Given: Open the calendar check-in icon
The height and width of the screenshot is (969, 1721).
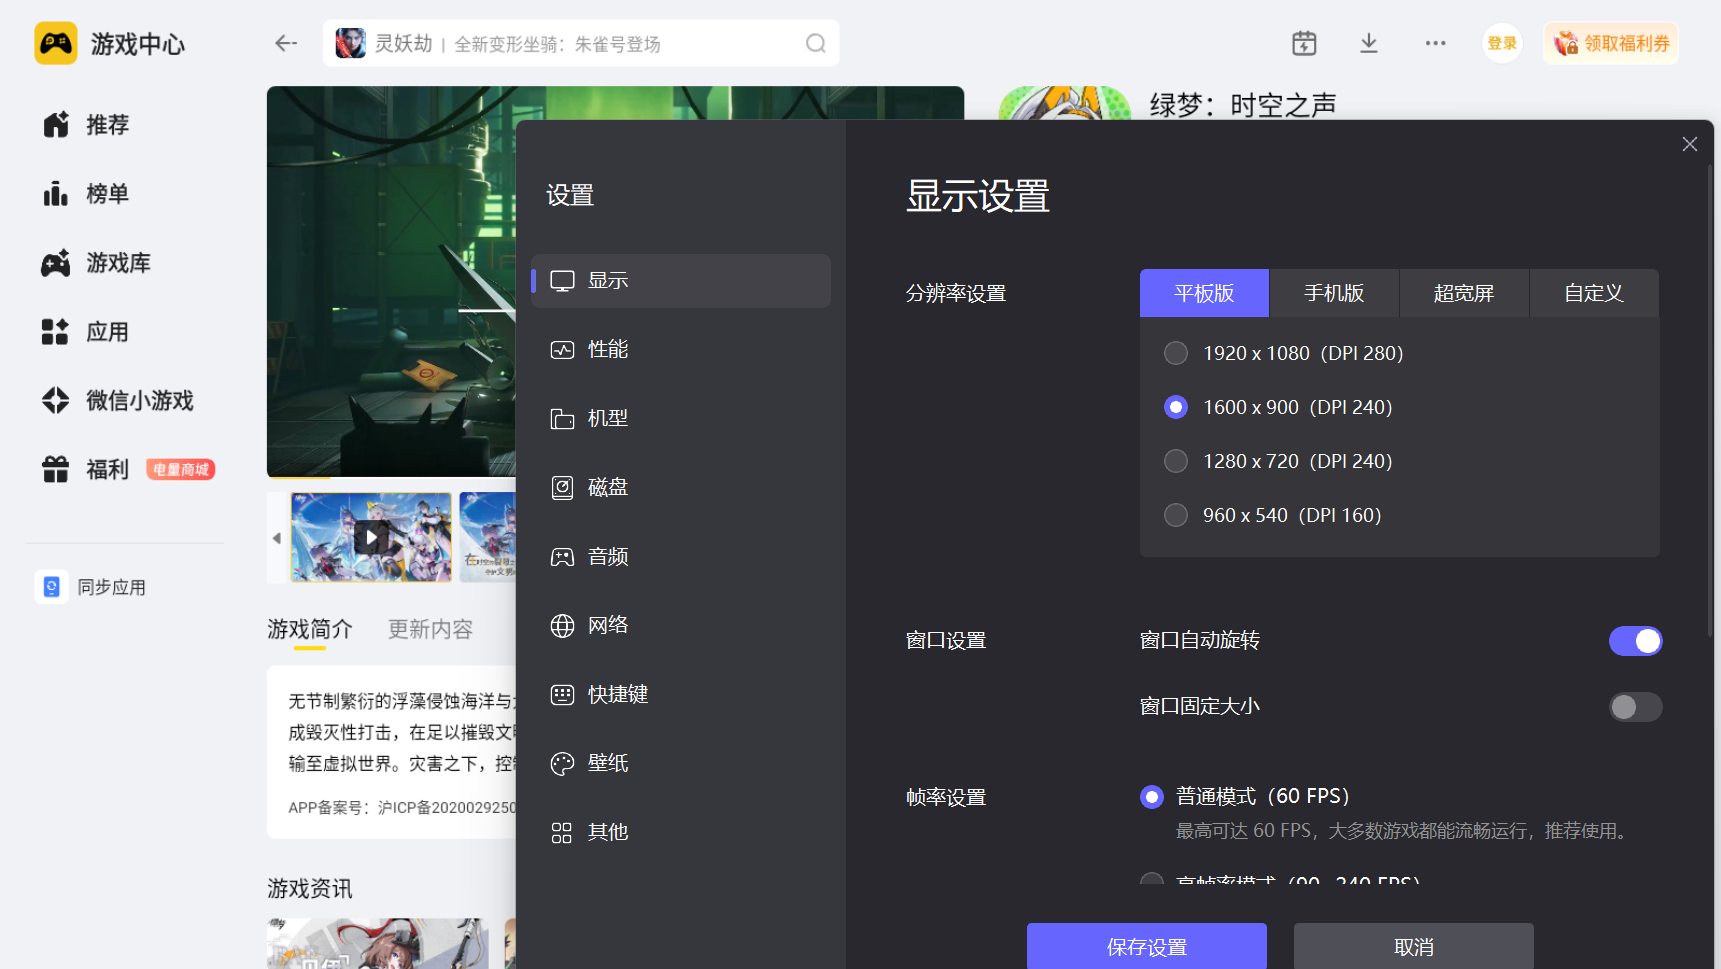Looking at the screenshot, I should point(1303,43).
